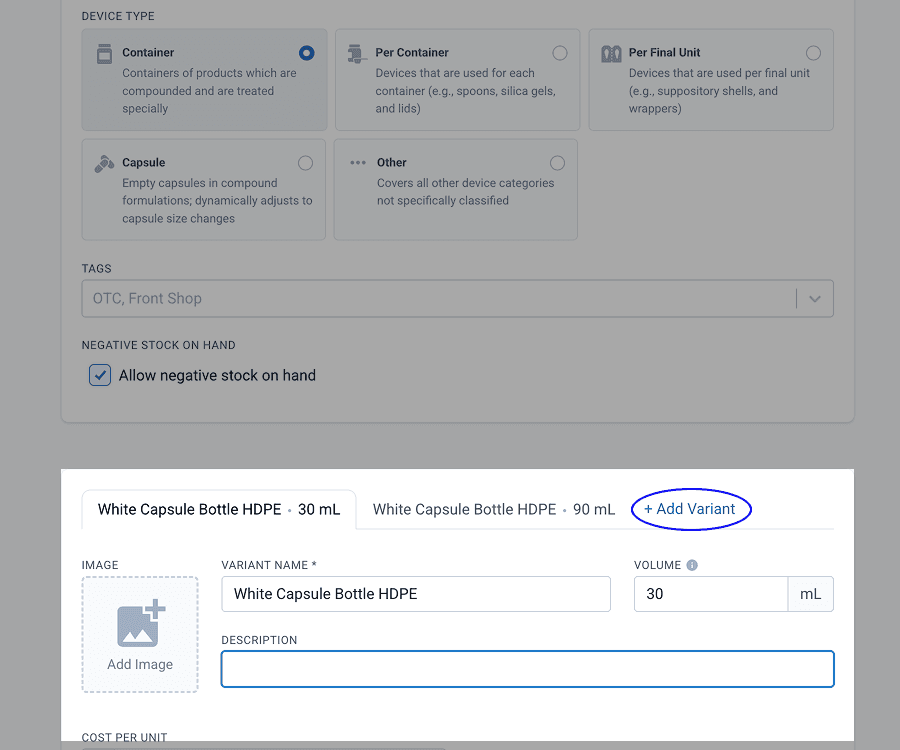Viewport: 900px width, 750px height.
Task: Select the Other device type radio button
Action: pyautogui.click(x=557, y=163)
